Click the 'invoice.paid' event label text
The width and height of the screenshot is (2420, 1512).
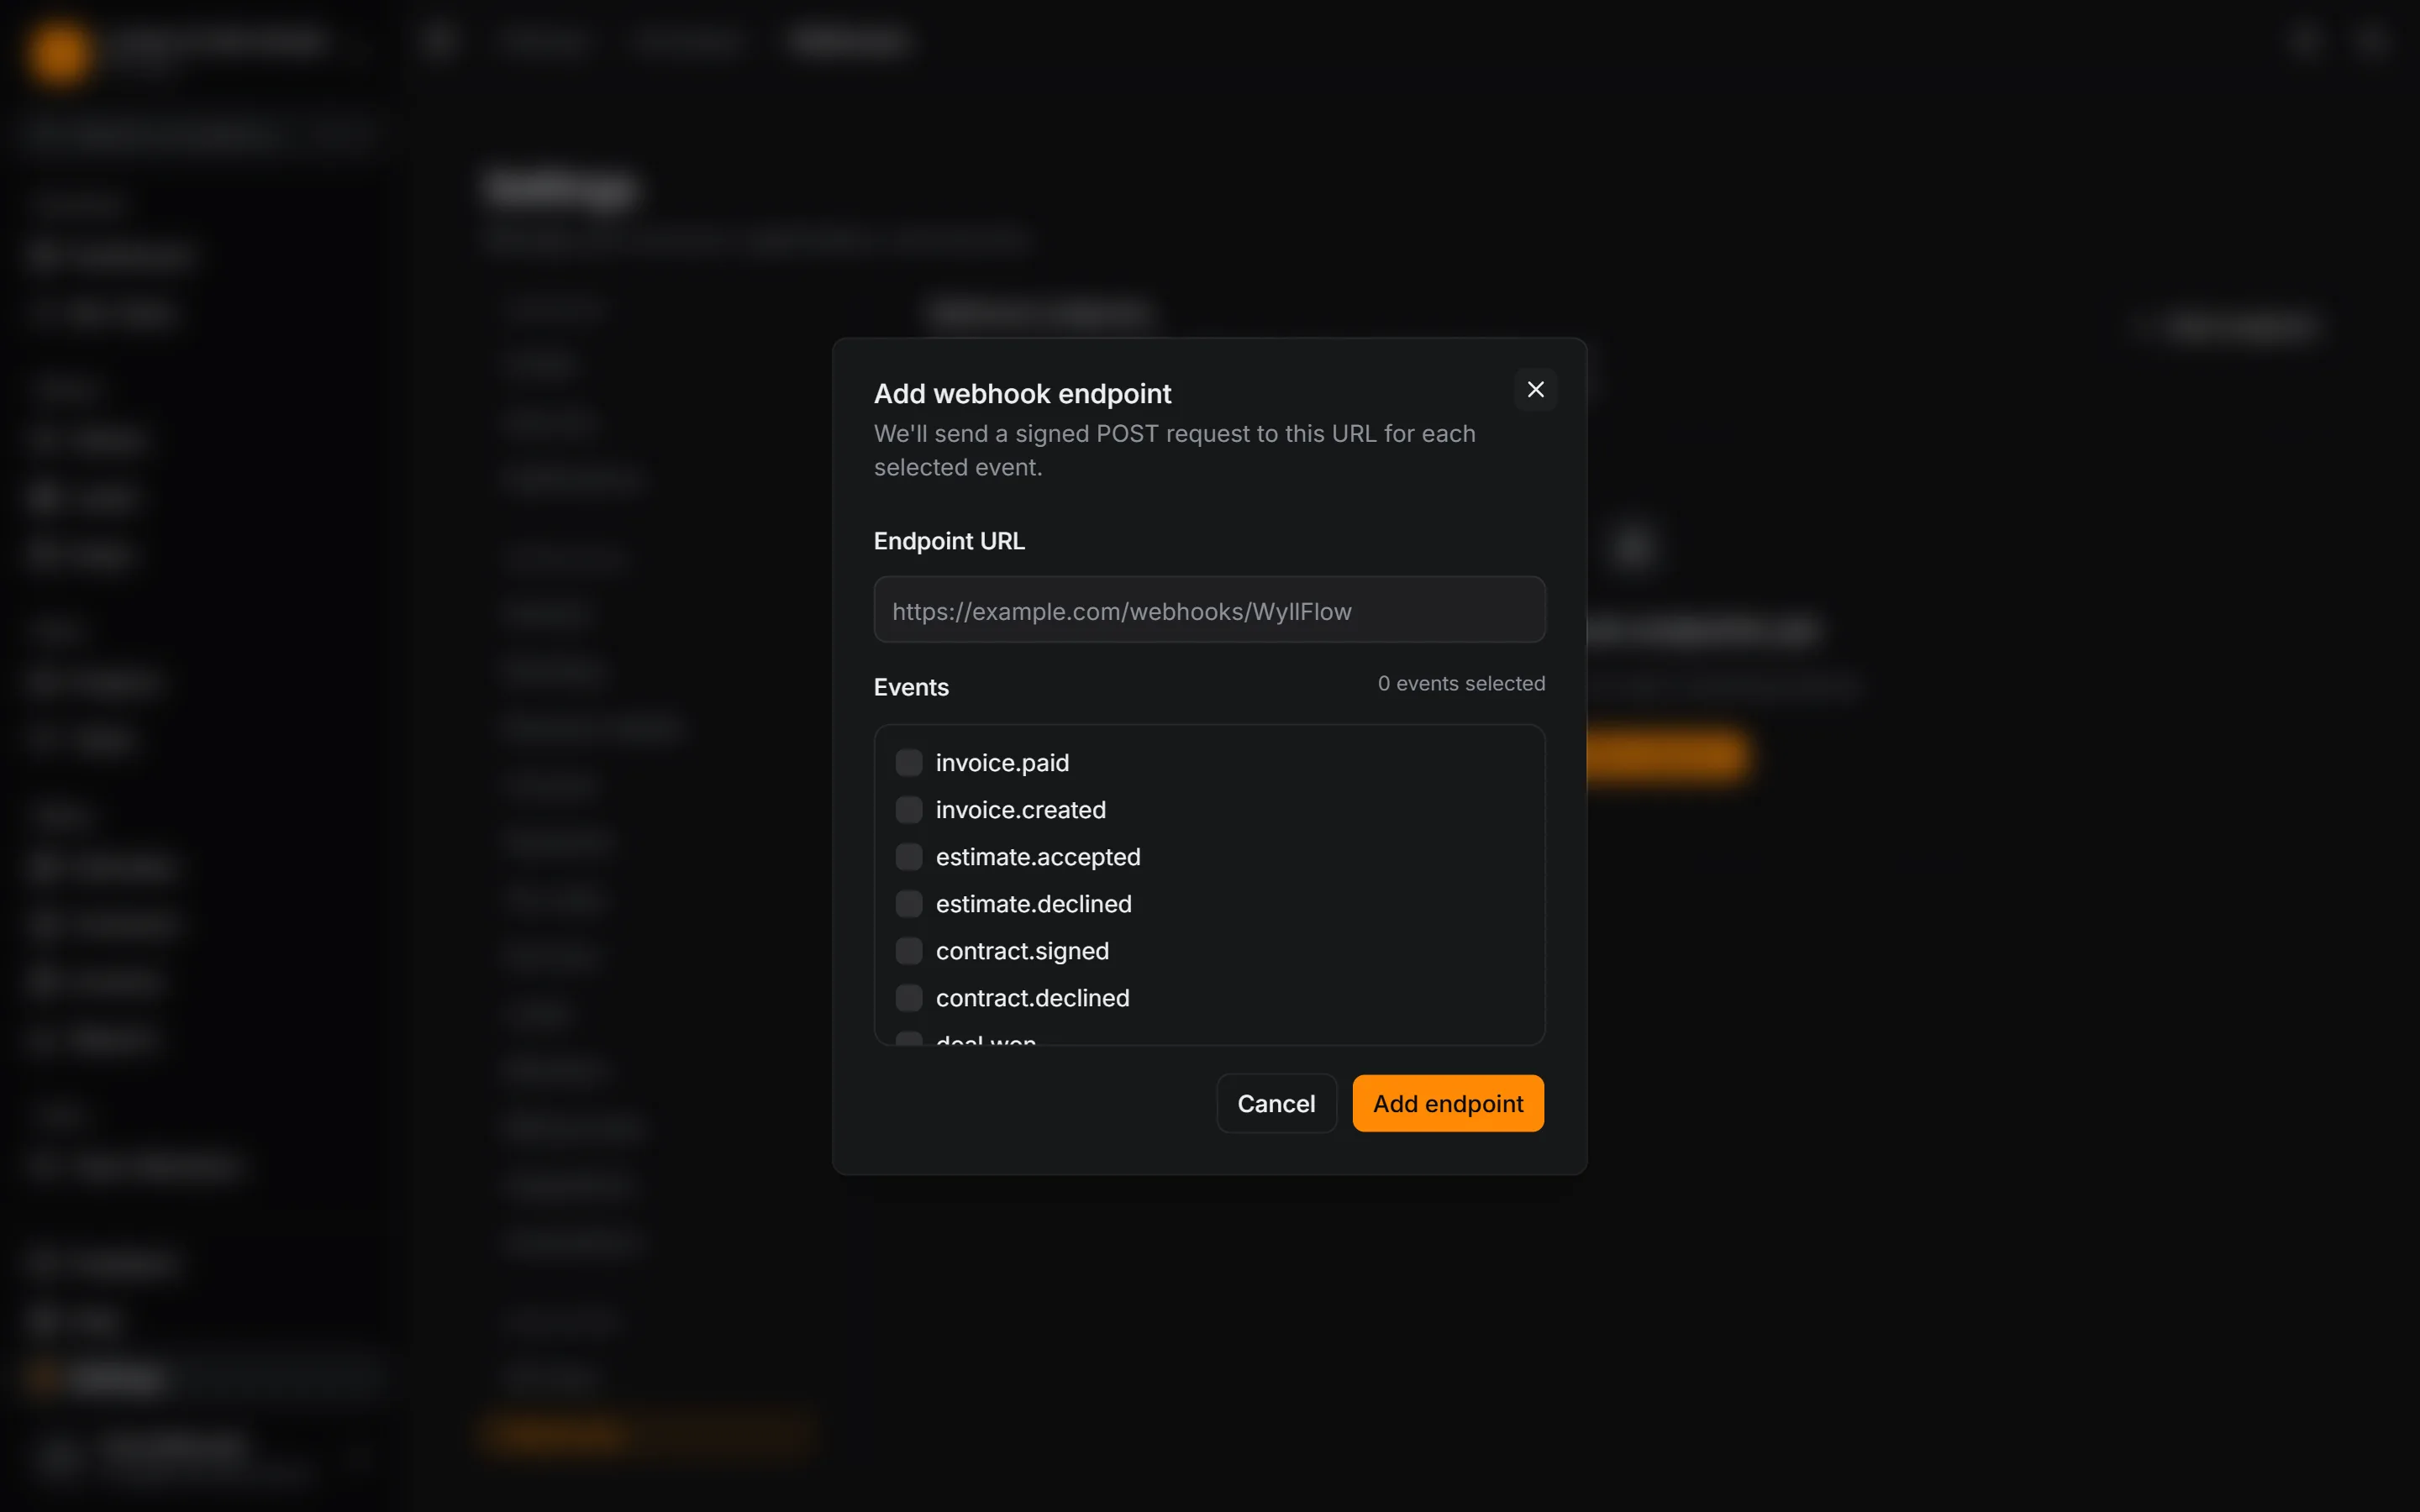(x=1002, y=763)
